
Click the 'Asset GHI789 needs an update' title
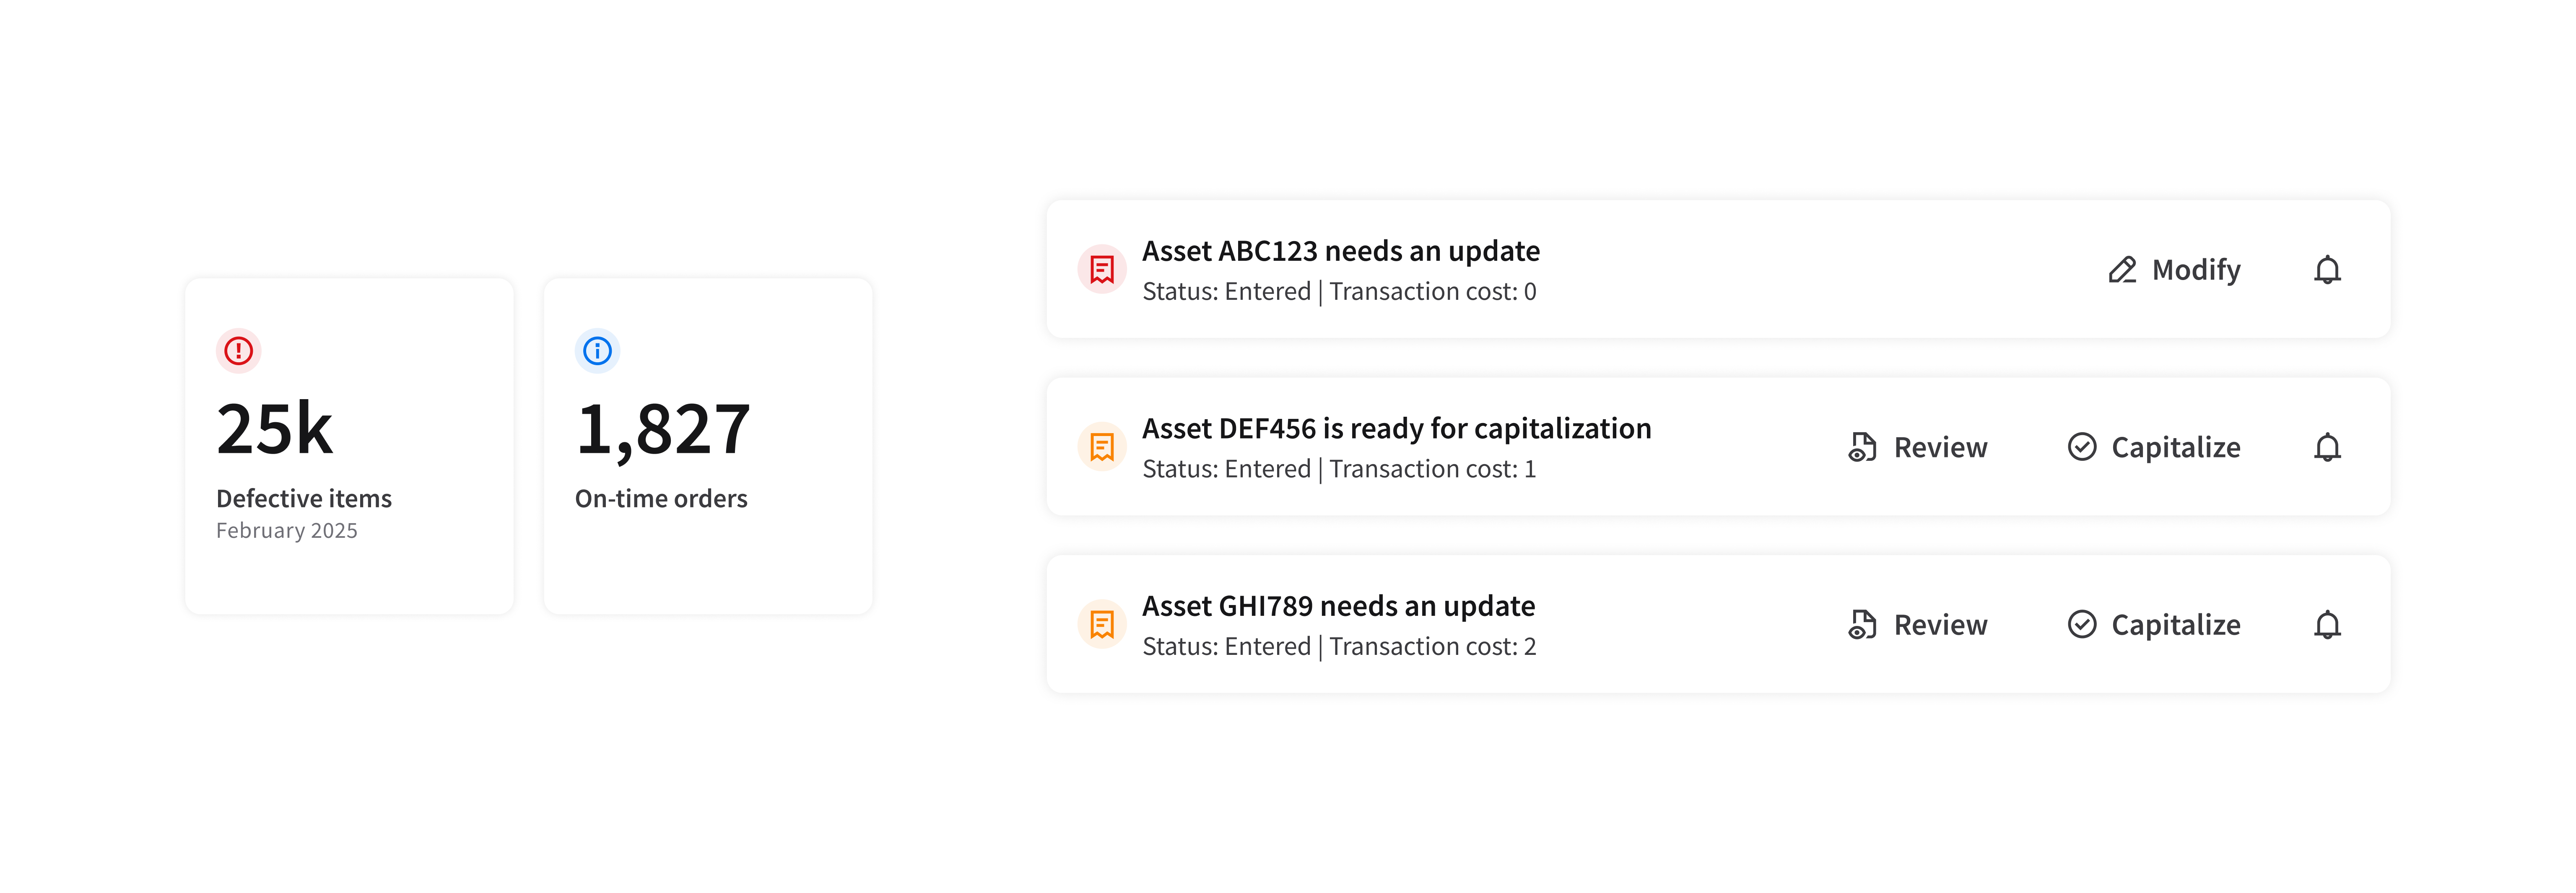point(1338,606)
